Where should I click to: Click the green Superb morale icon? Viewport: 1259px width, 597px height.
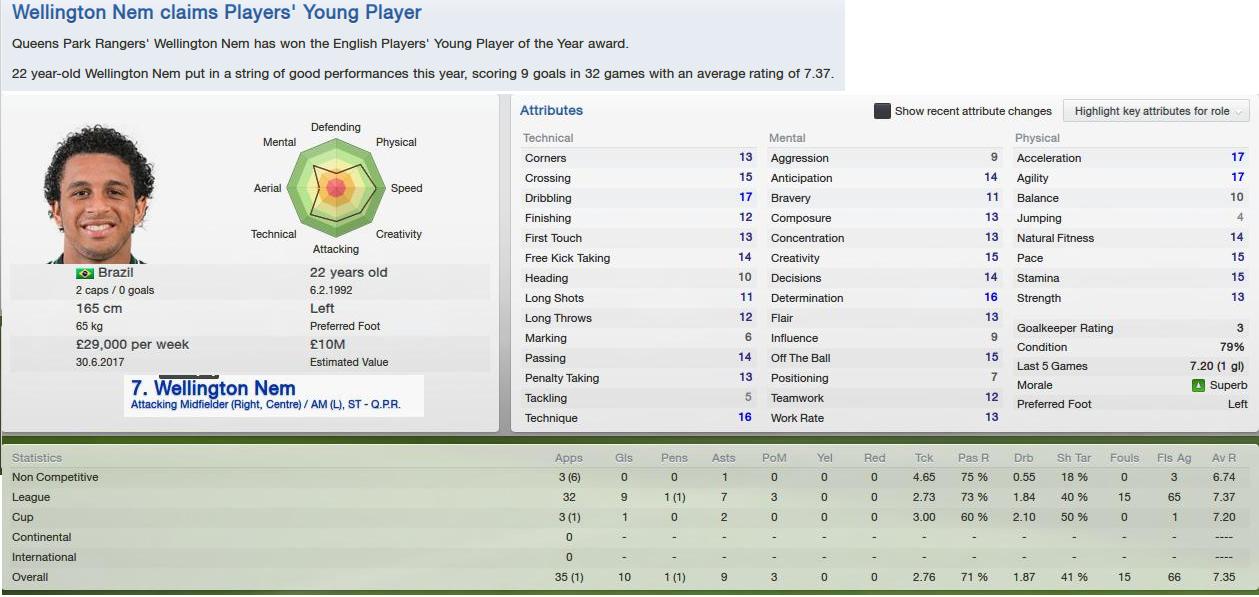pyautogui.click(x=1198, y=386)
